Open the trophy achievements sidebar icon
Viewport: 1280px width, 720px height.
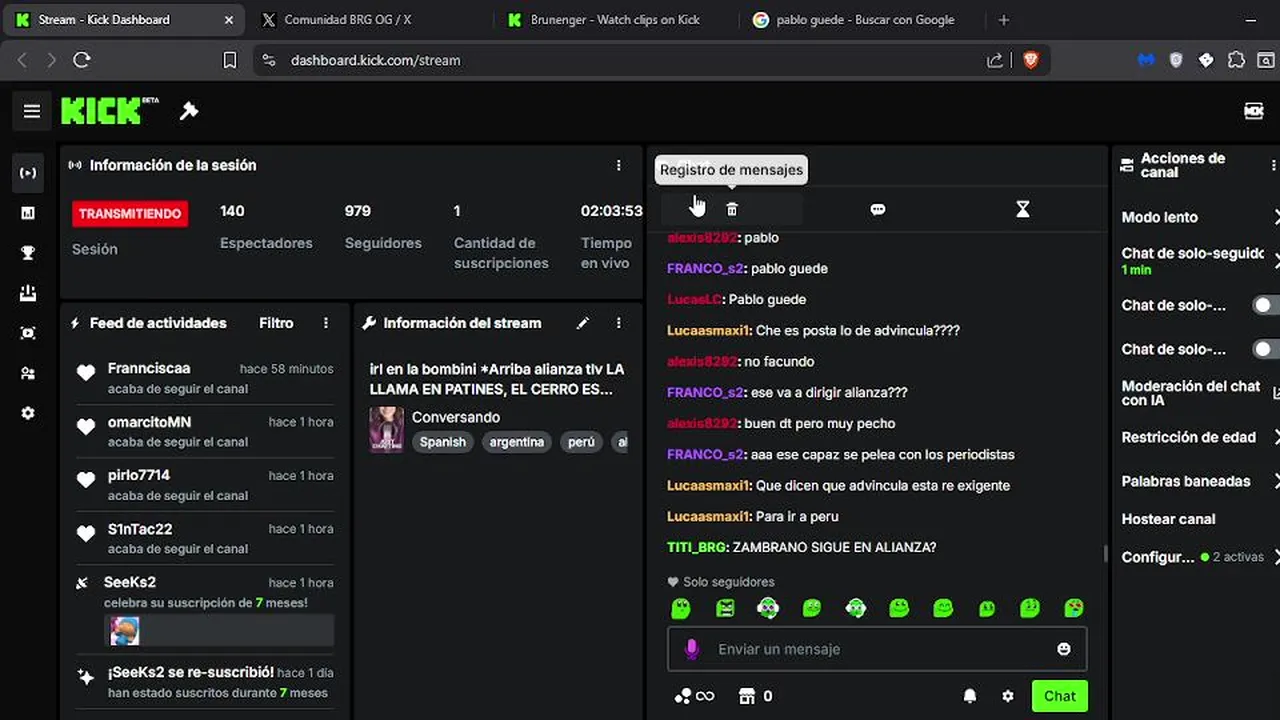pyautogui.click(x=28, y=253)
